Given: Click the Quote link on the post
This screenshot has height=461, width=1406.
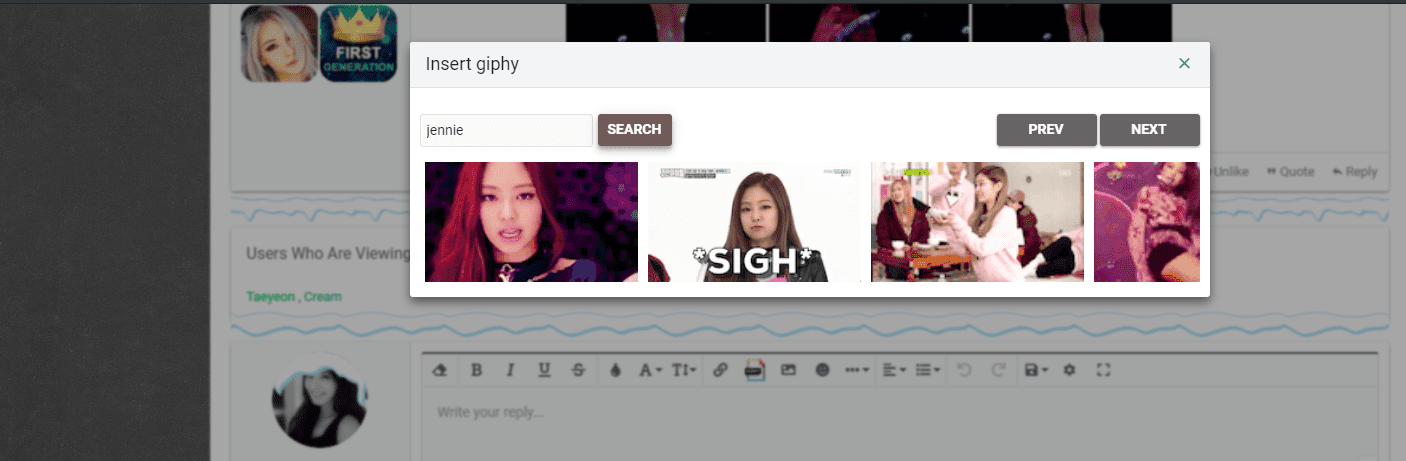Looking at the screenshot, I should (1290, 171).
